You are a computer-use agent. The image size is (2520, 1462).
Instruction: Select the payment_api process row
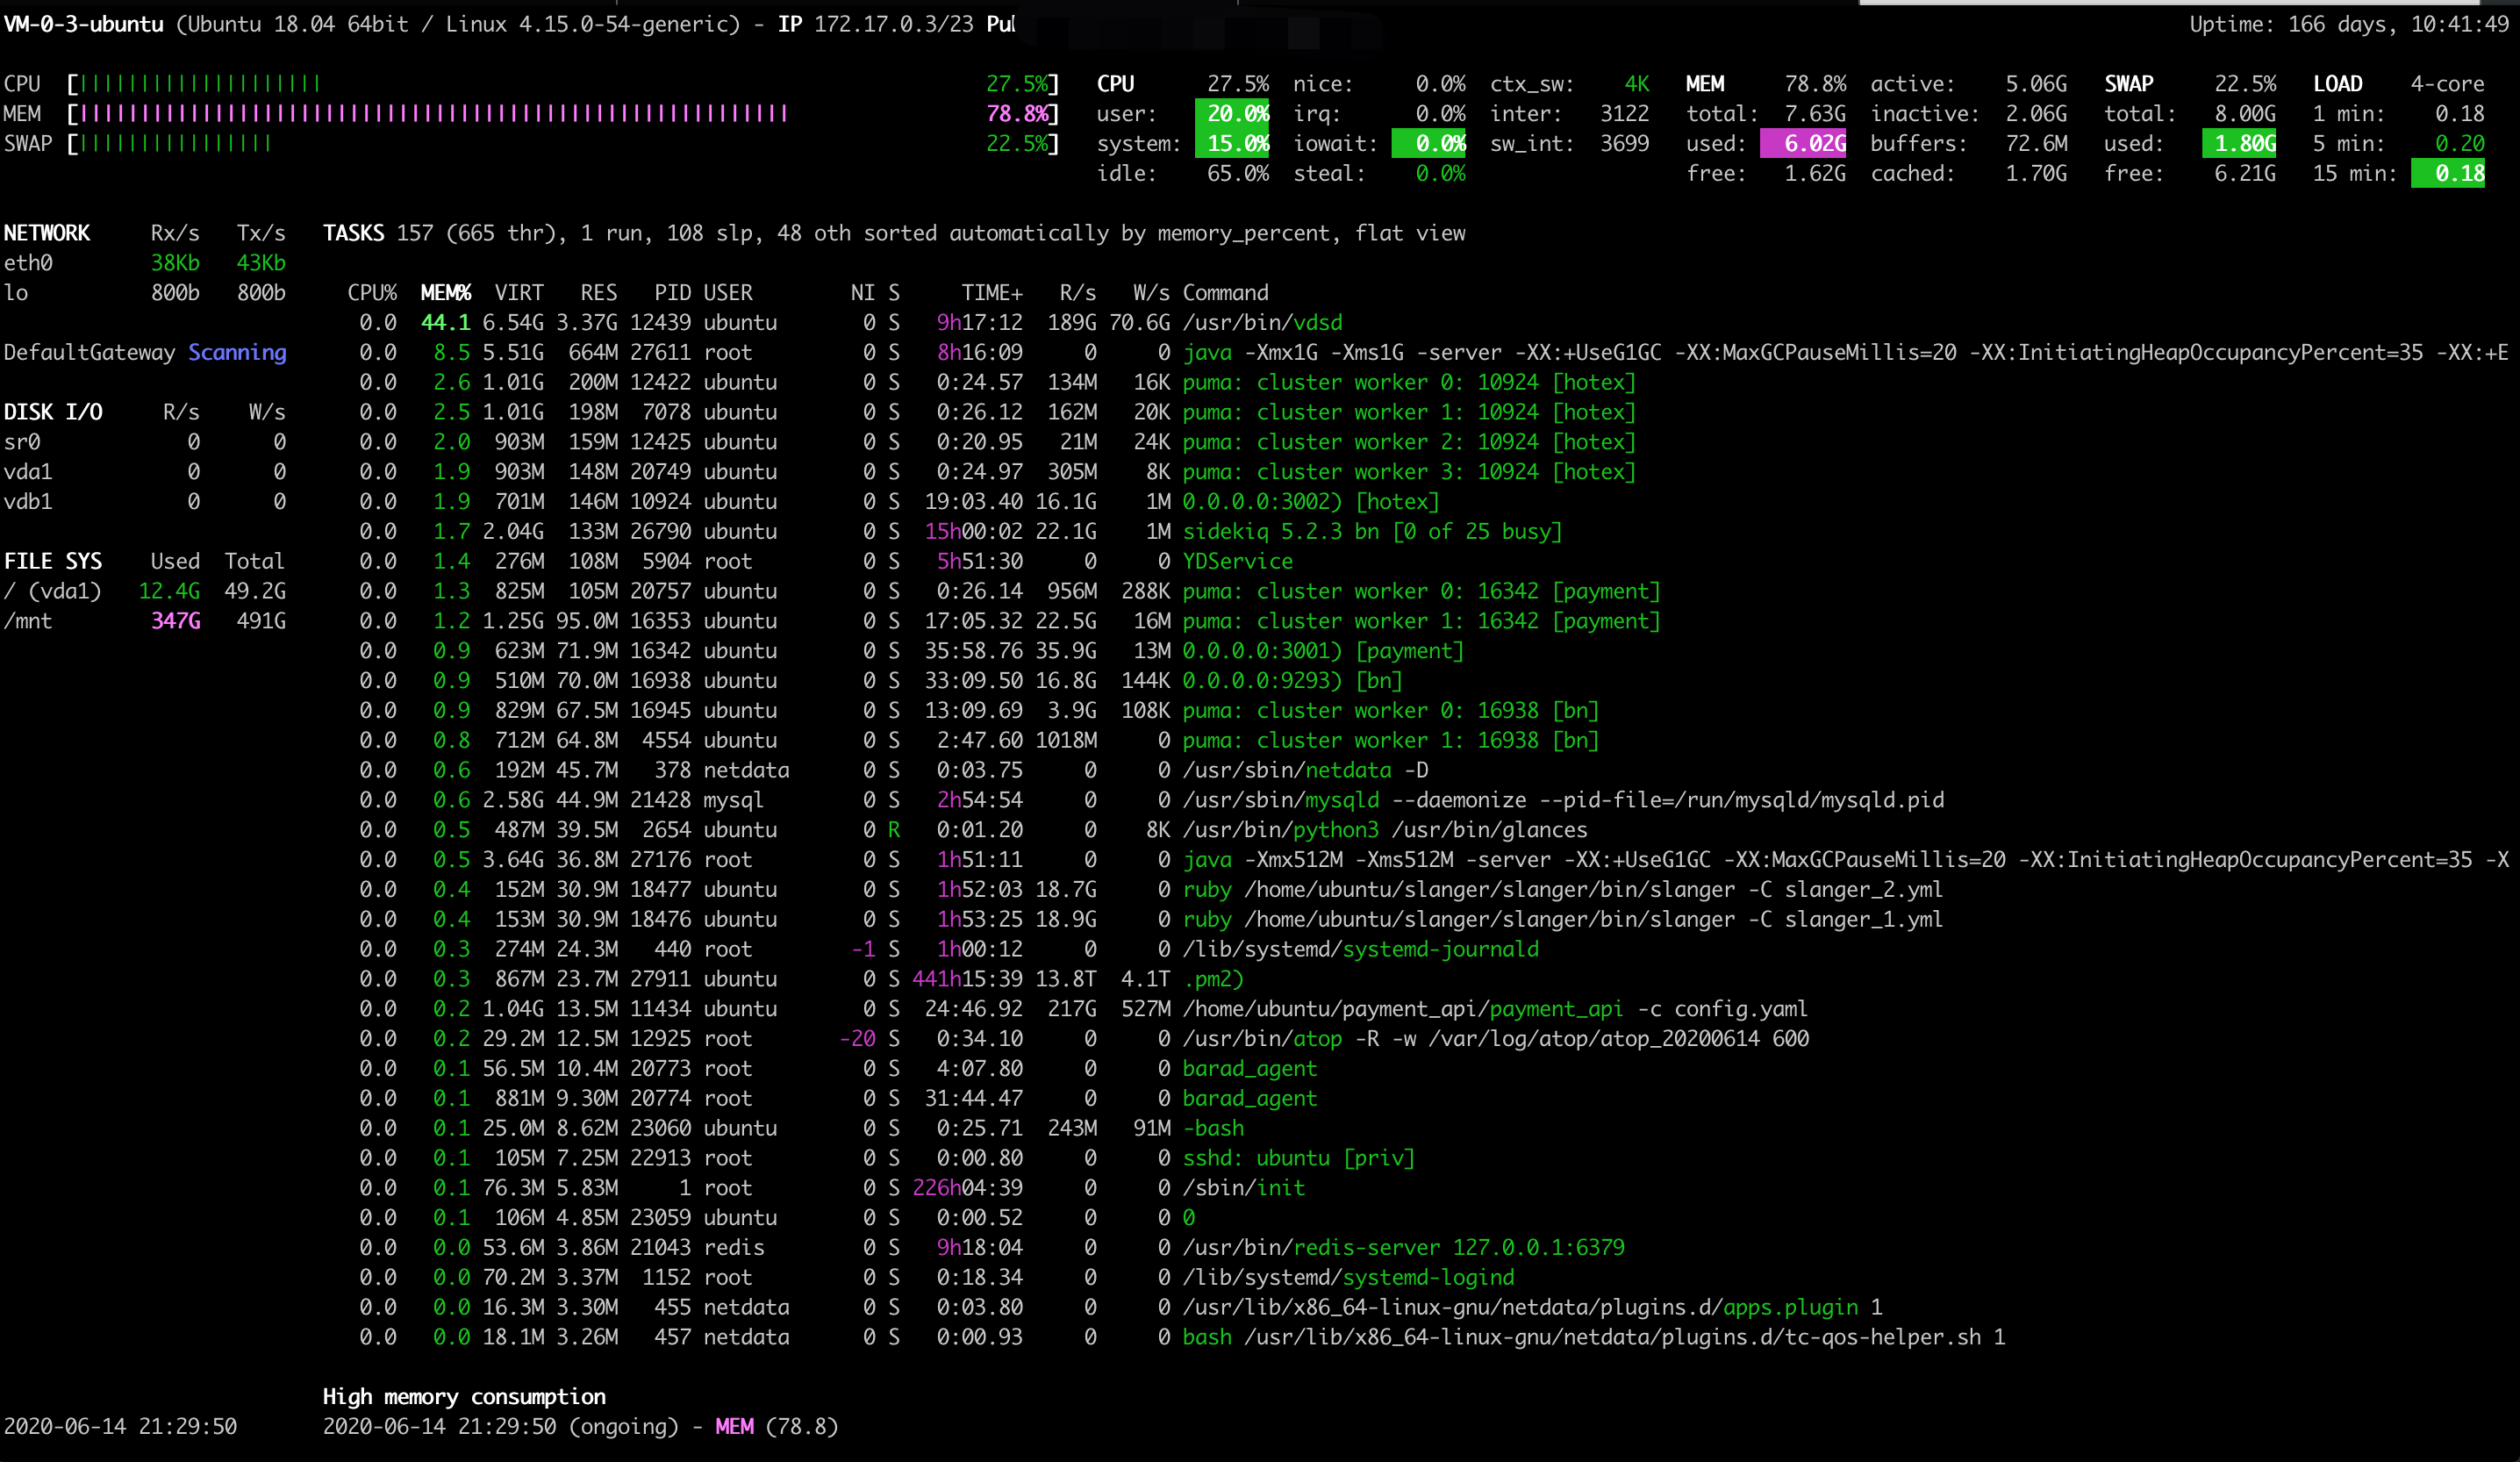pos(1083,1009)
